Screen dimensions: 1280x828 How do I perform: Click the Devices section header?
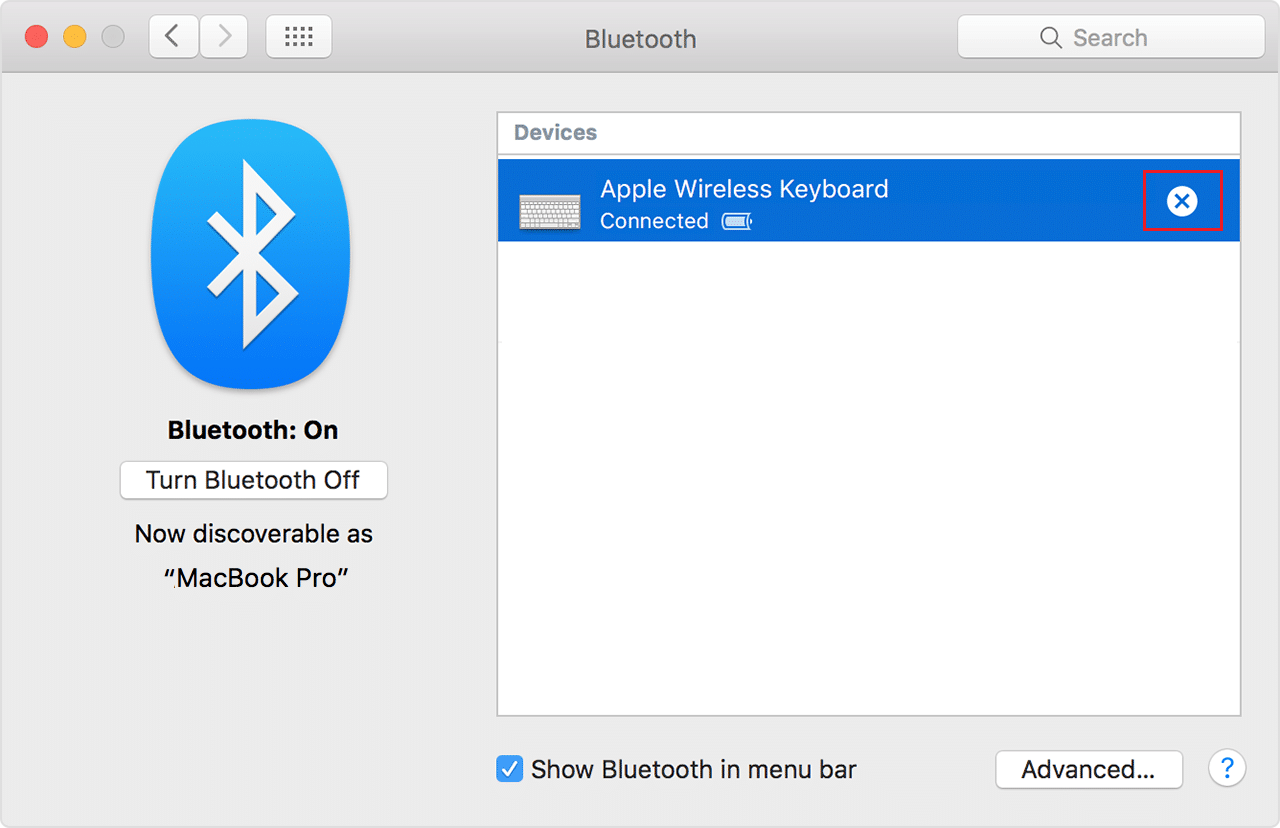(554, 132)
